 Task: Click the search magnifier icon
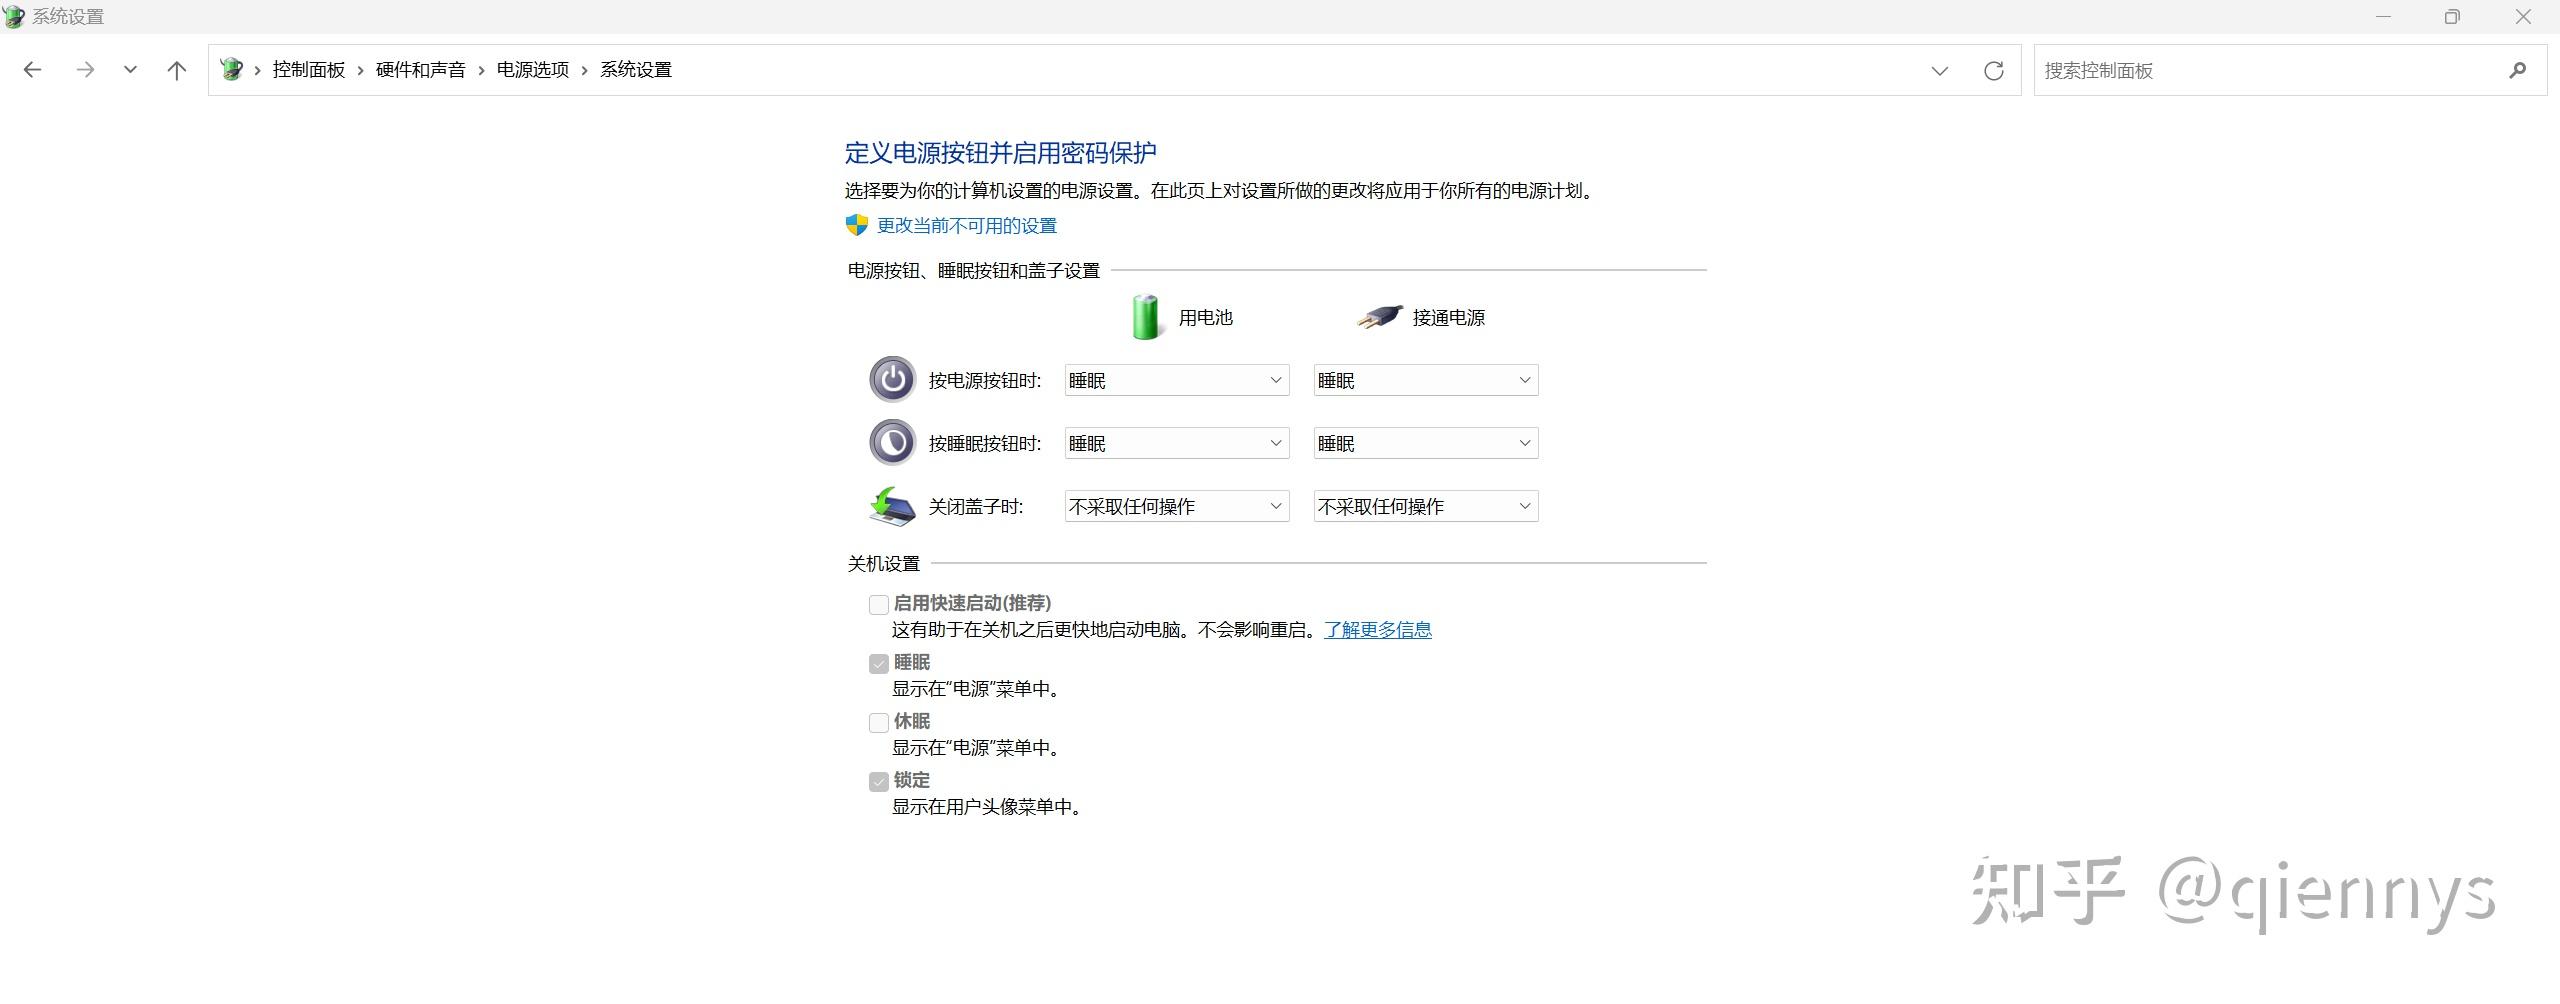click(x=2518, y=70)
